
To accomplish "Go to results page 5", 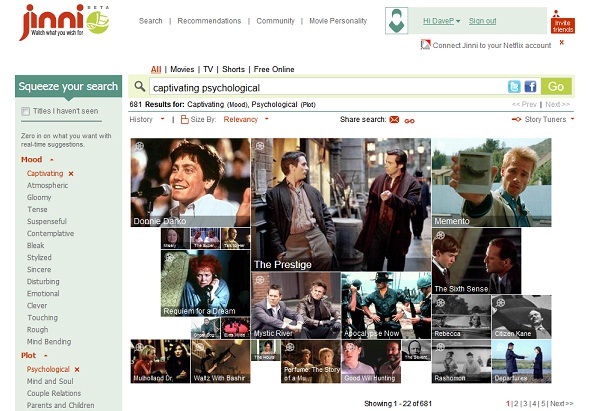I will [x=543, y=403].
